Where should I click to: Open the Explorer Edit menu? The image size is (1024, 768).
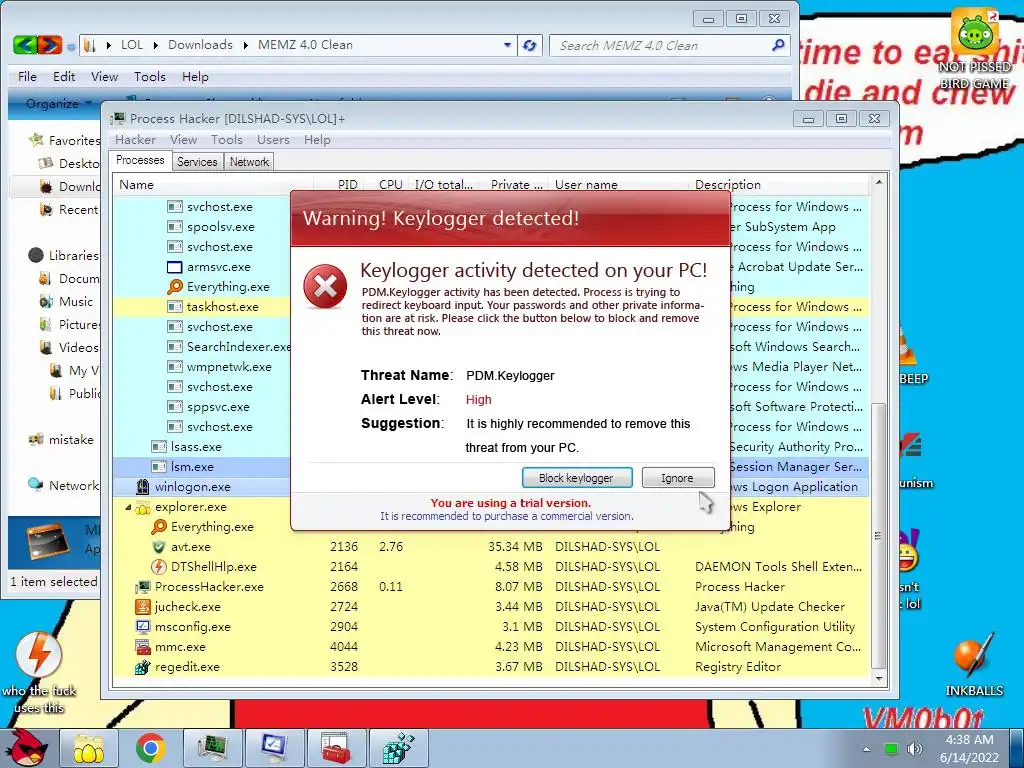click(x=64, y=76)
